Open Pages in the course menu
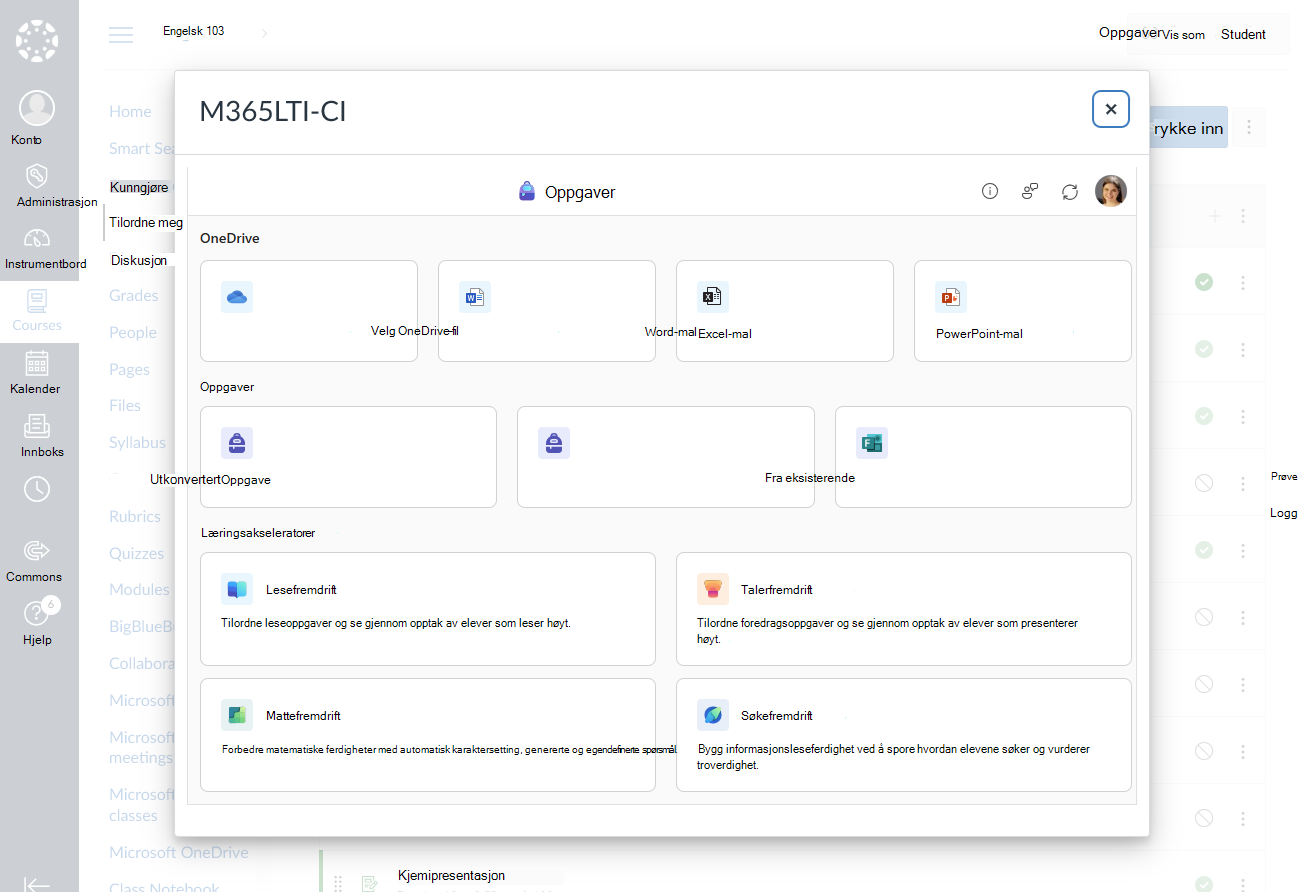 pyautogui.click(x=129, y=370)
